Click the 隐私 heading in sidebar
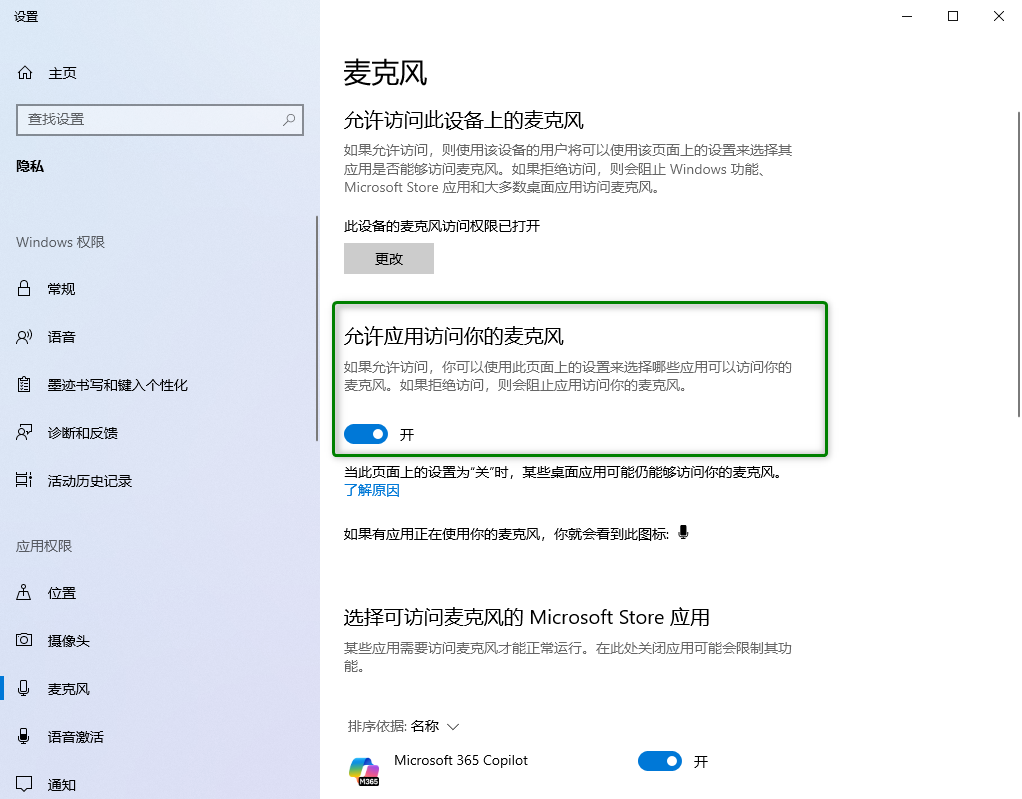 coord(30,166)
